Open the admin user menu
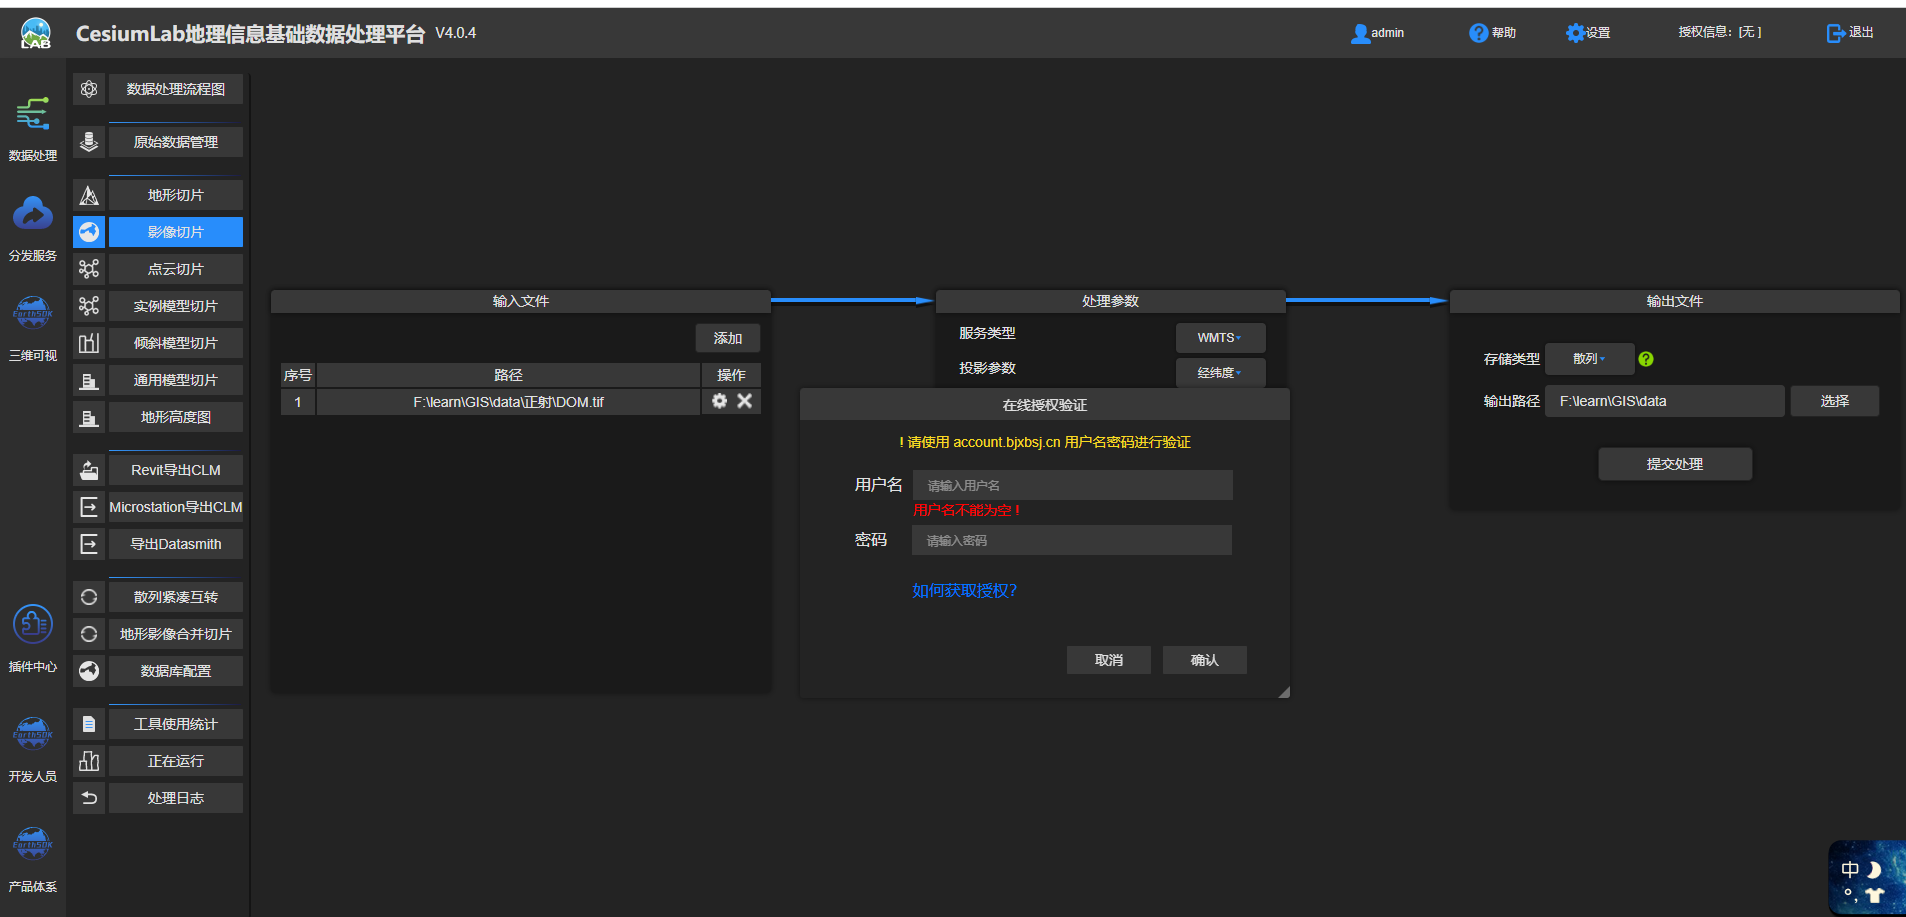The image size is (1906, 917). pyautogui.click(x=1378, y=33)
